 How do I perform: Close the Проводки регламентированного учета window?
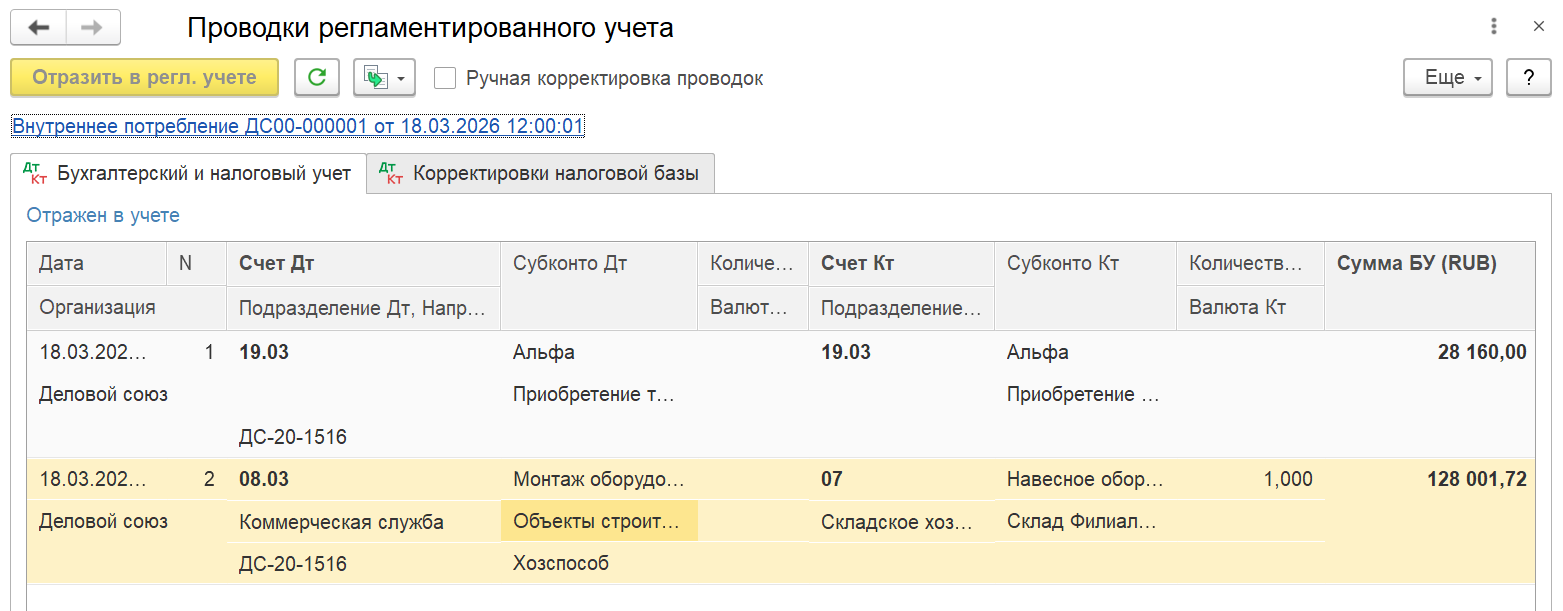coord(1539,27)
